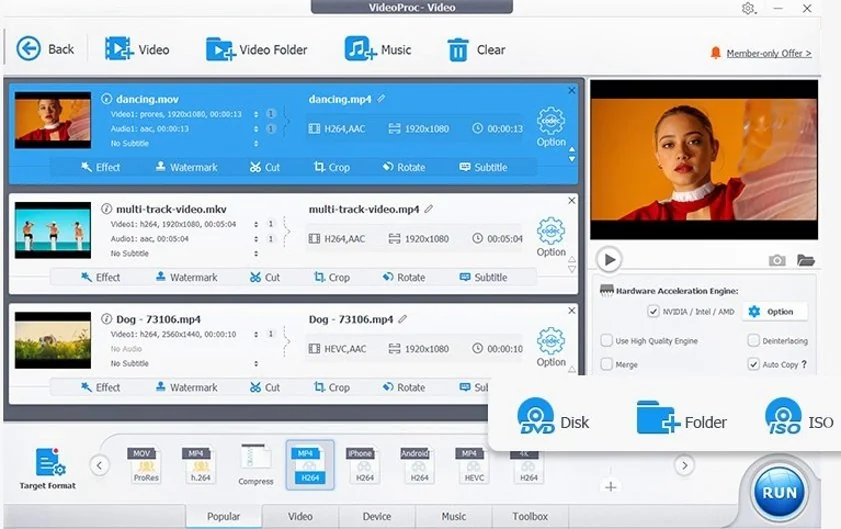The height and width of the screenshot is (529, 841).
Task: Open hardware acceleration Option button
Action: [x=774, y=311]
